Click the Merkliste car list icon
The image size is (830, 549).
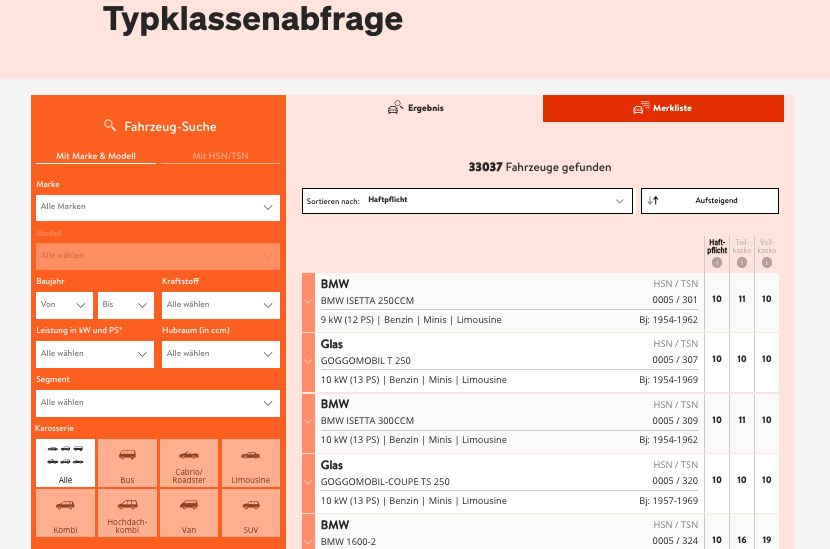coord(641,107)
